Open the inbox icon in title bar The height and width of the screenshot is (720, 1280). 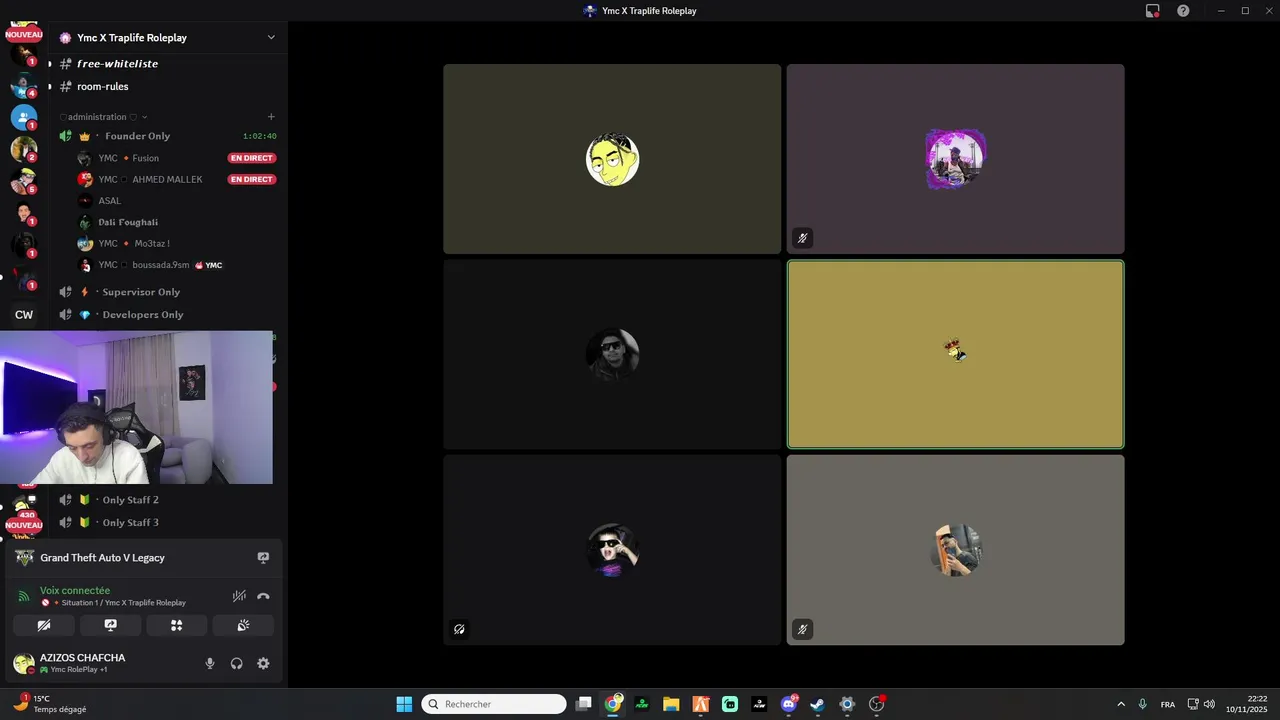click(1153, 11)
